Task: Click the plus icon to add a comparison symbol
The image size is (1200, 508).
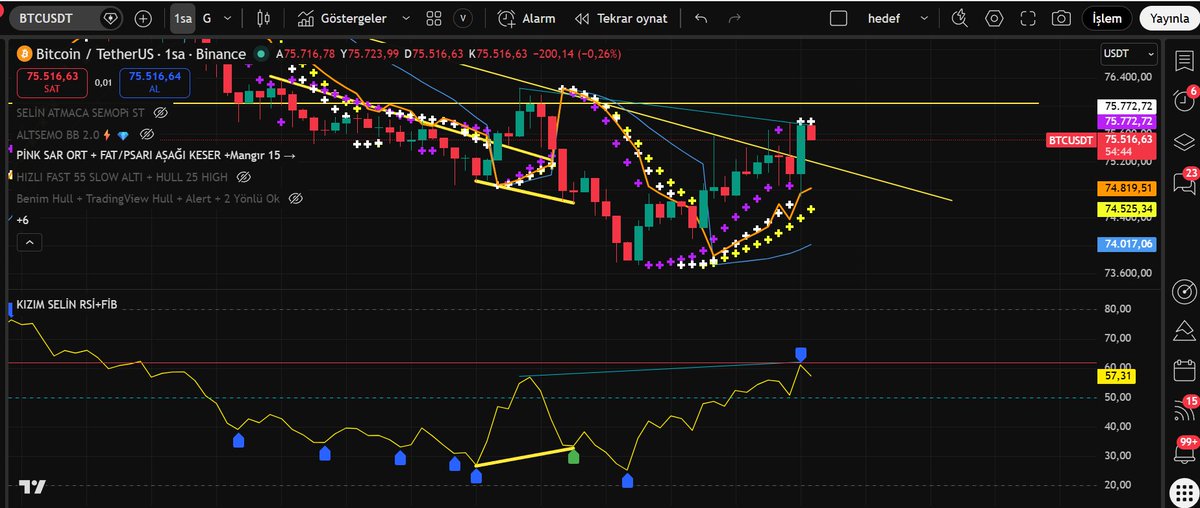Action: point(143,18)
